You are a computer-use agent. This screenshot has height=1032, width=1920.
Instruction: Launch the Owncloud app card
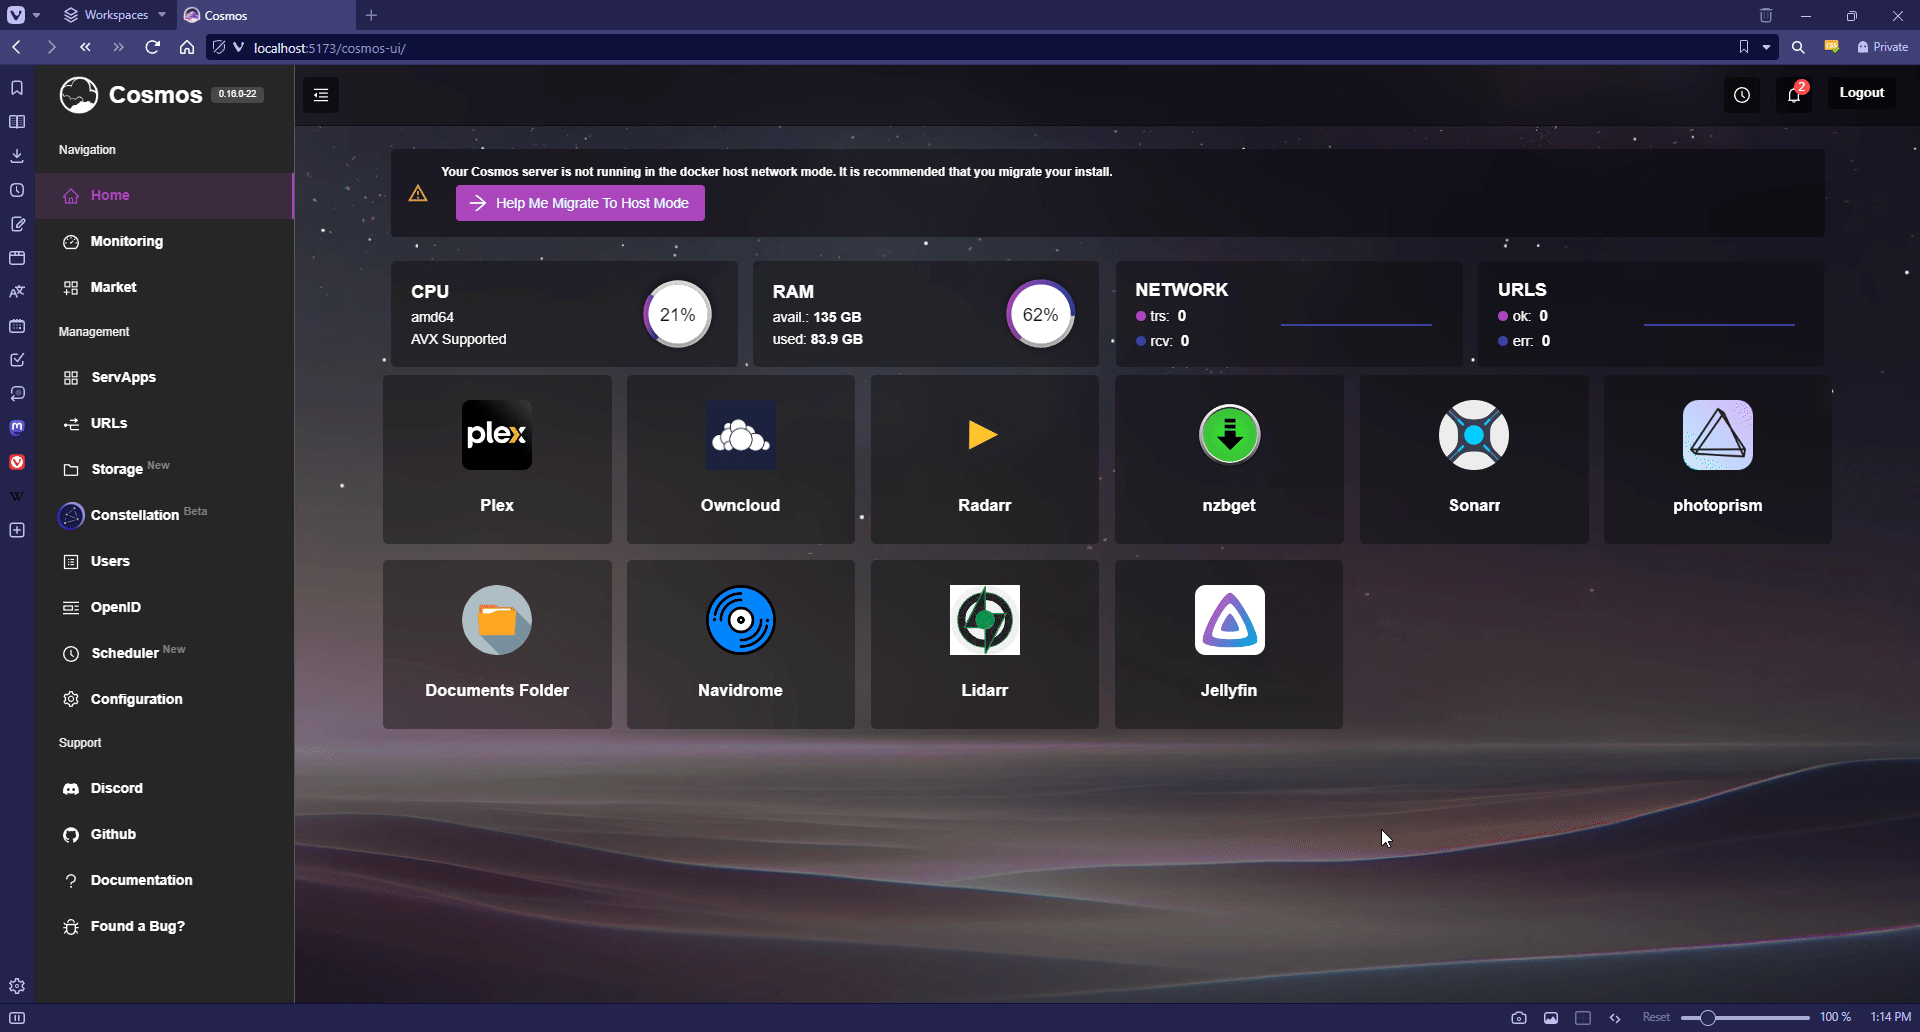(x=741, y=459)
